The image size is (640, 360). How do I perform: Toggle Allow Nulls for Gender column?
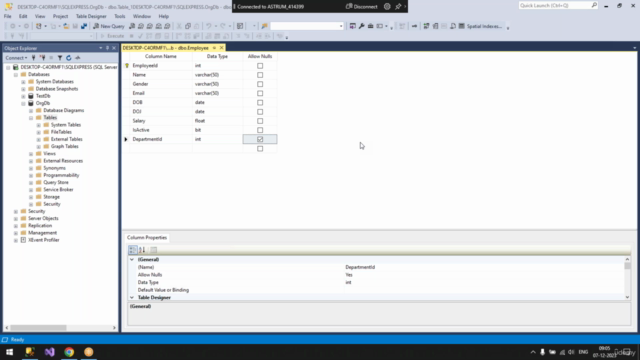coord(260,84)
